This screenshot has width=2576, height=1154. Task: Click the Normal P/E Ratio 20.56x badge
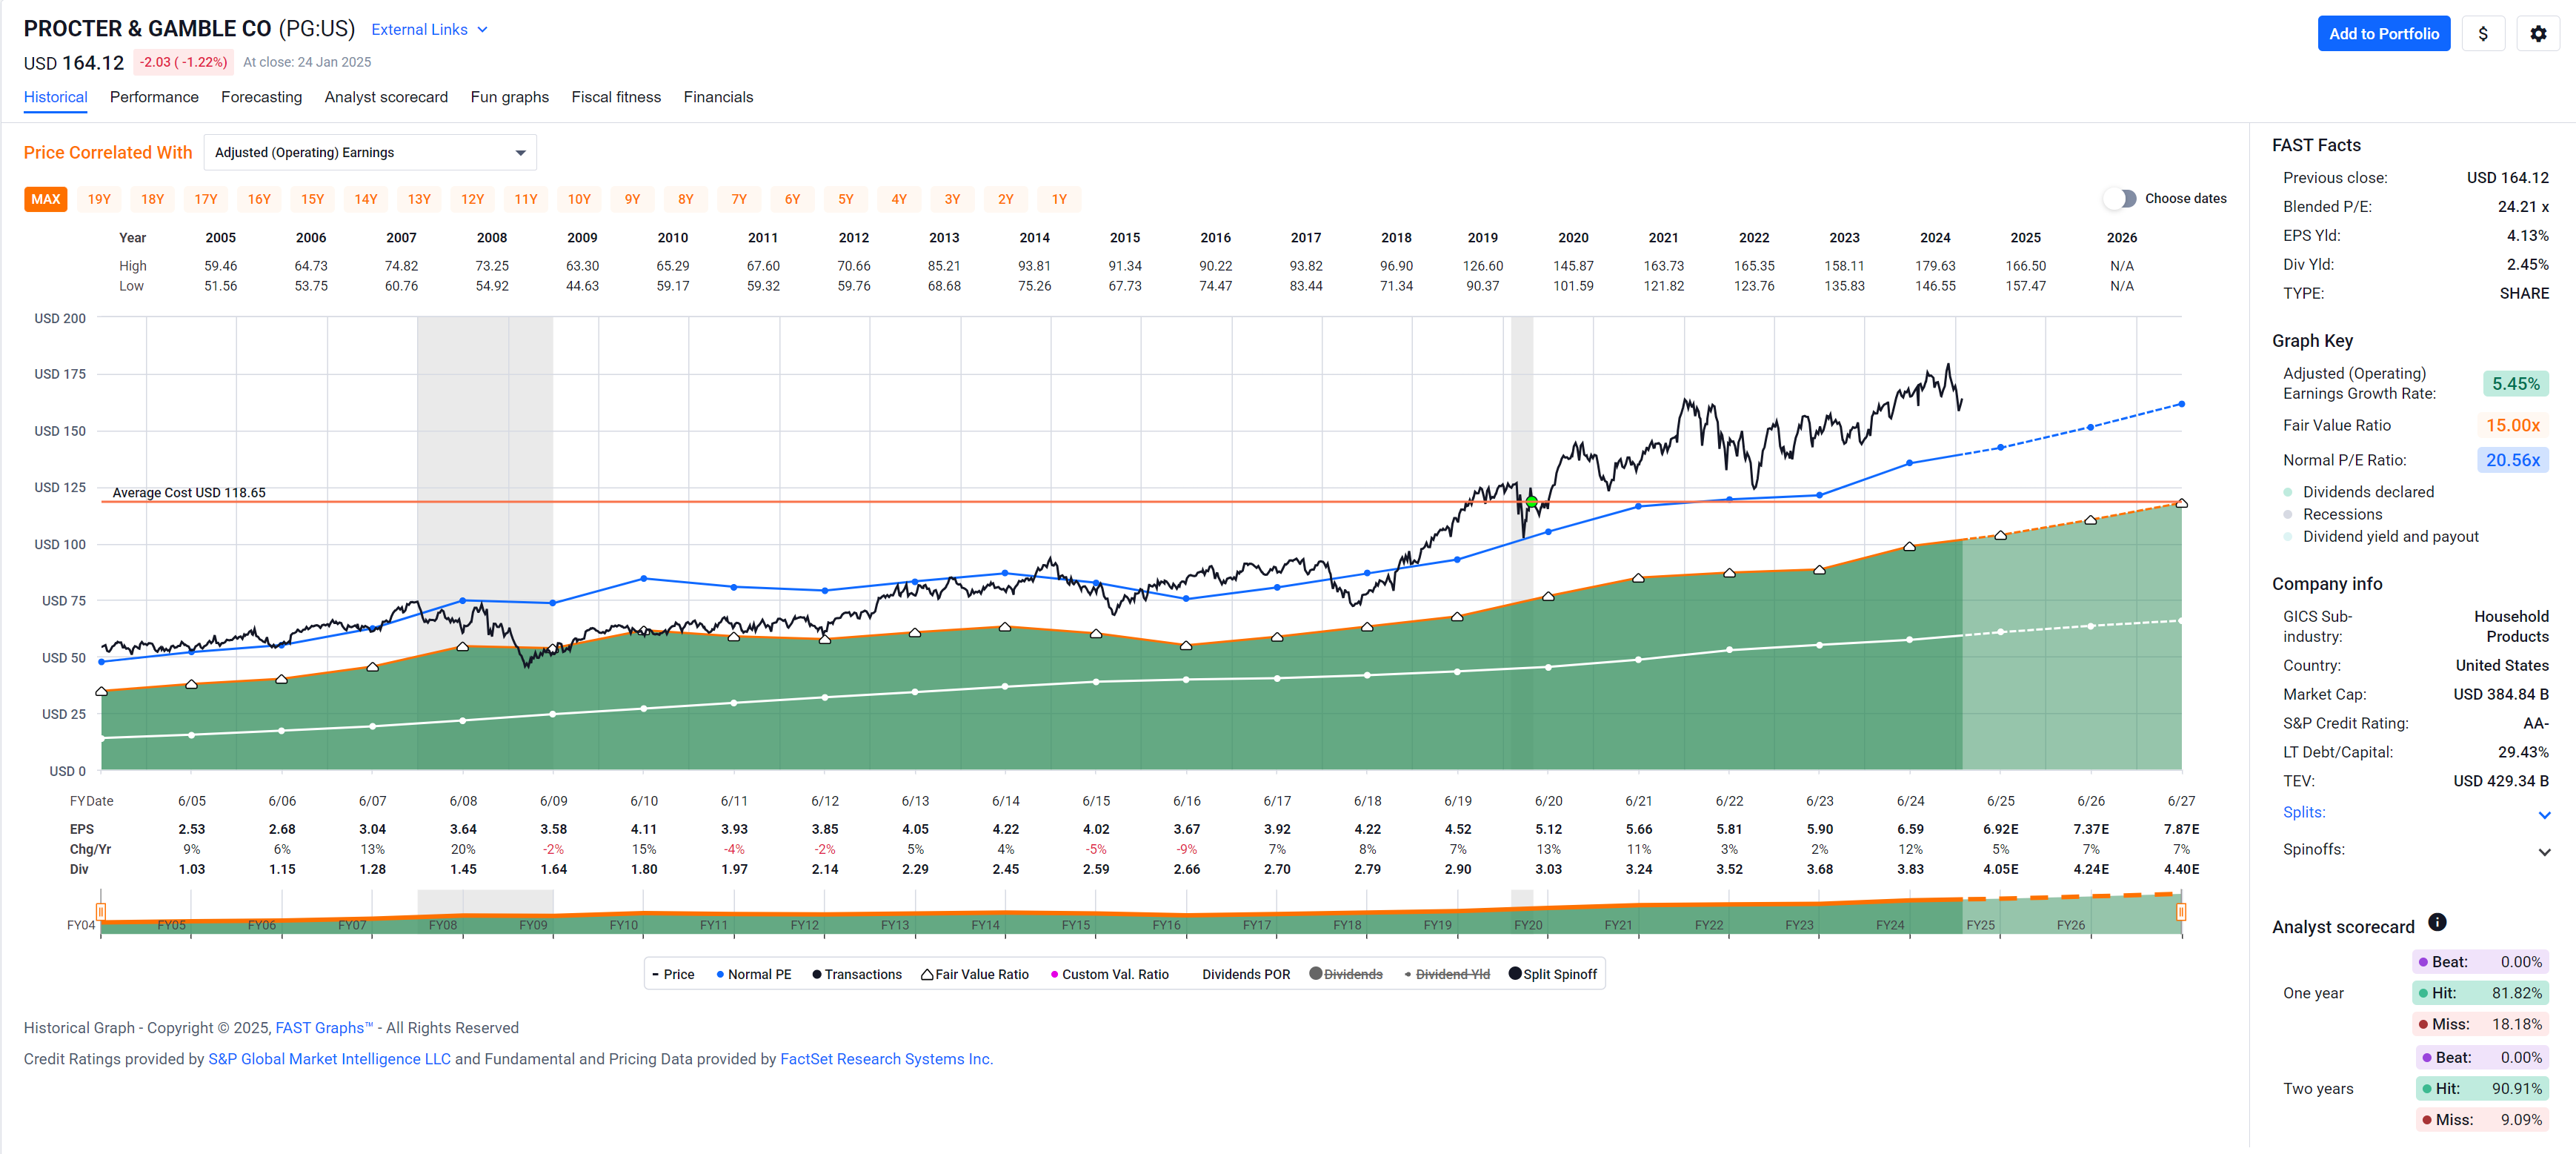tap(2512, 460)
